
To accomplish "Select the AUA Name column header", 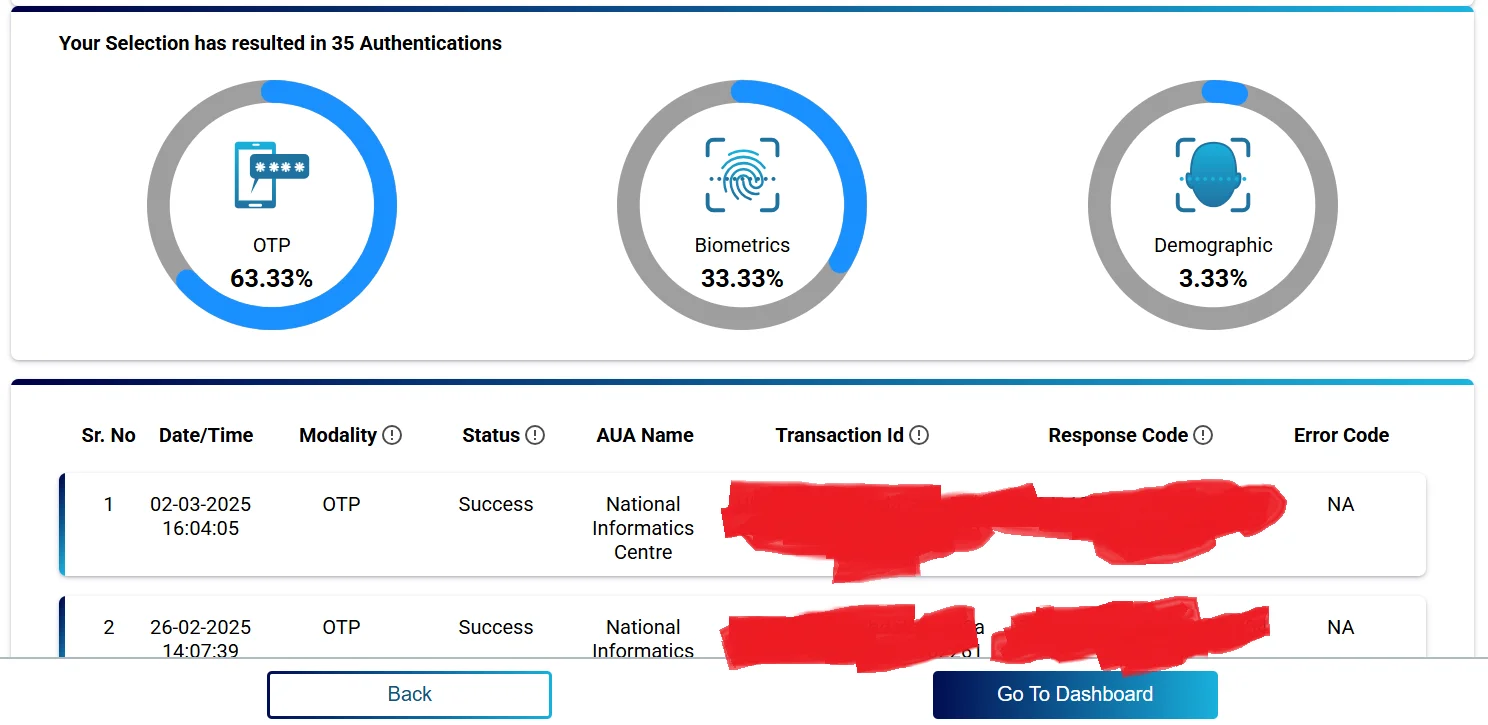I will (645, 435).
